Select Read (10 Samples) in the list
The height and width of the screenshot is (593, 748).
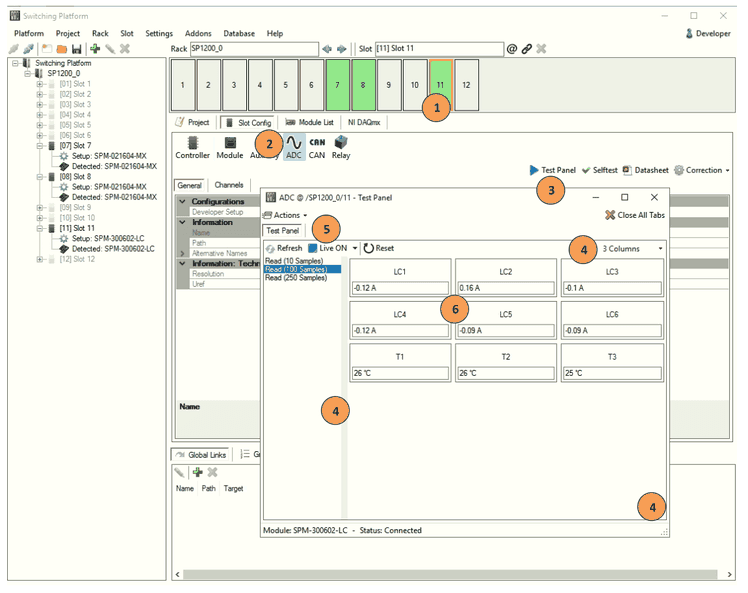click(294, 261)
